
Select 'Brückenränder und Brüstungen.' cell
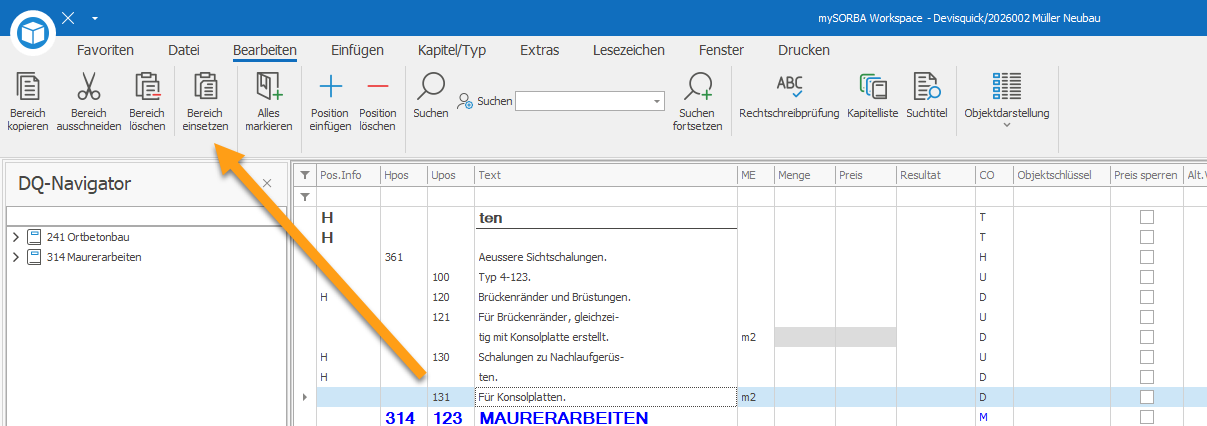[605, 297]
